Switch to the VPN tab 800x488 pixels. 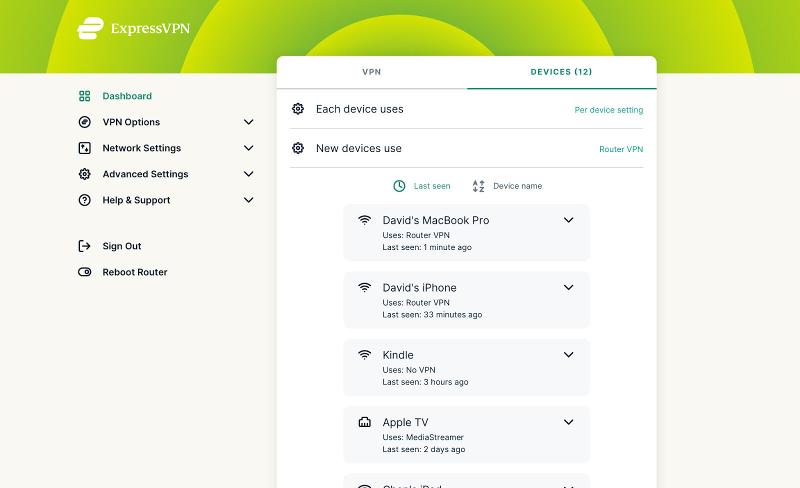click(x=371, y=72)
